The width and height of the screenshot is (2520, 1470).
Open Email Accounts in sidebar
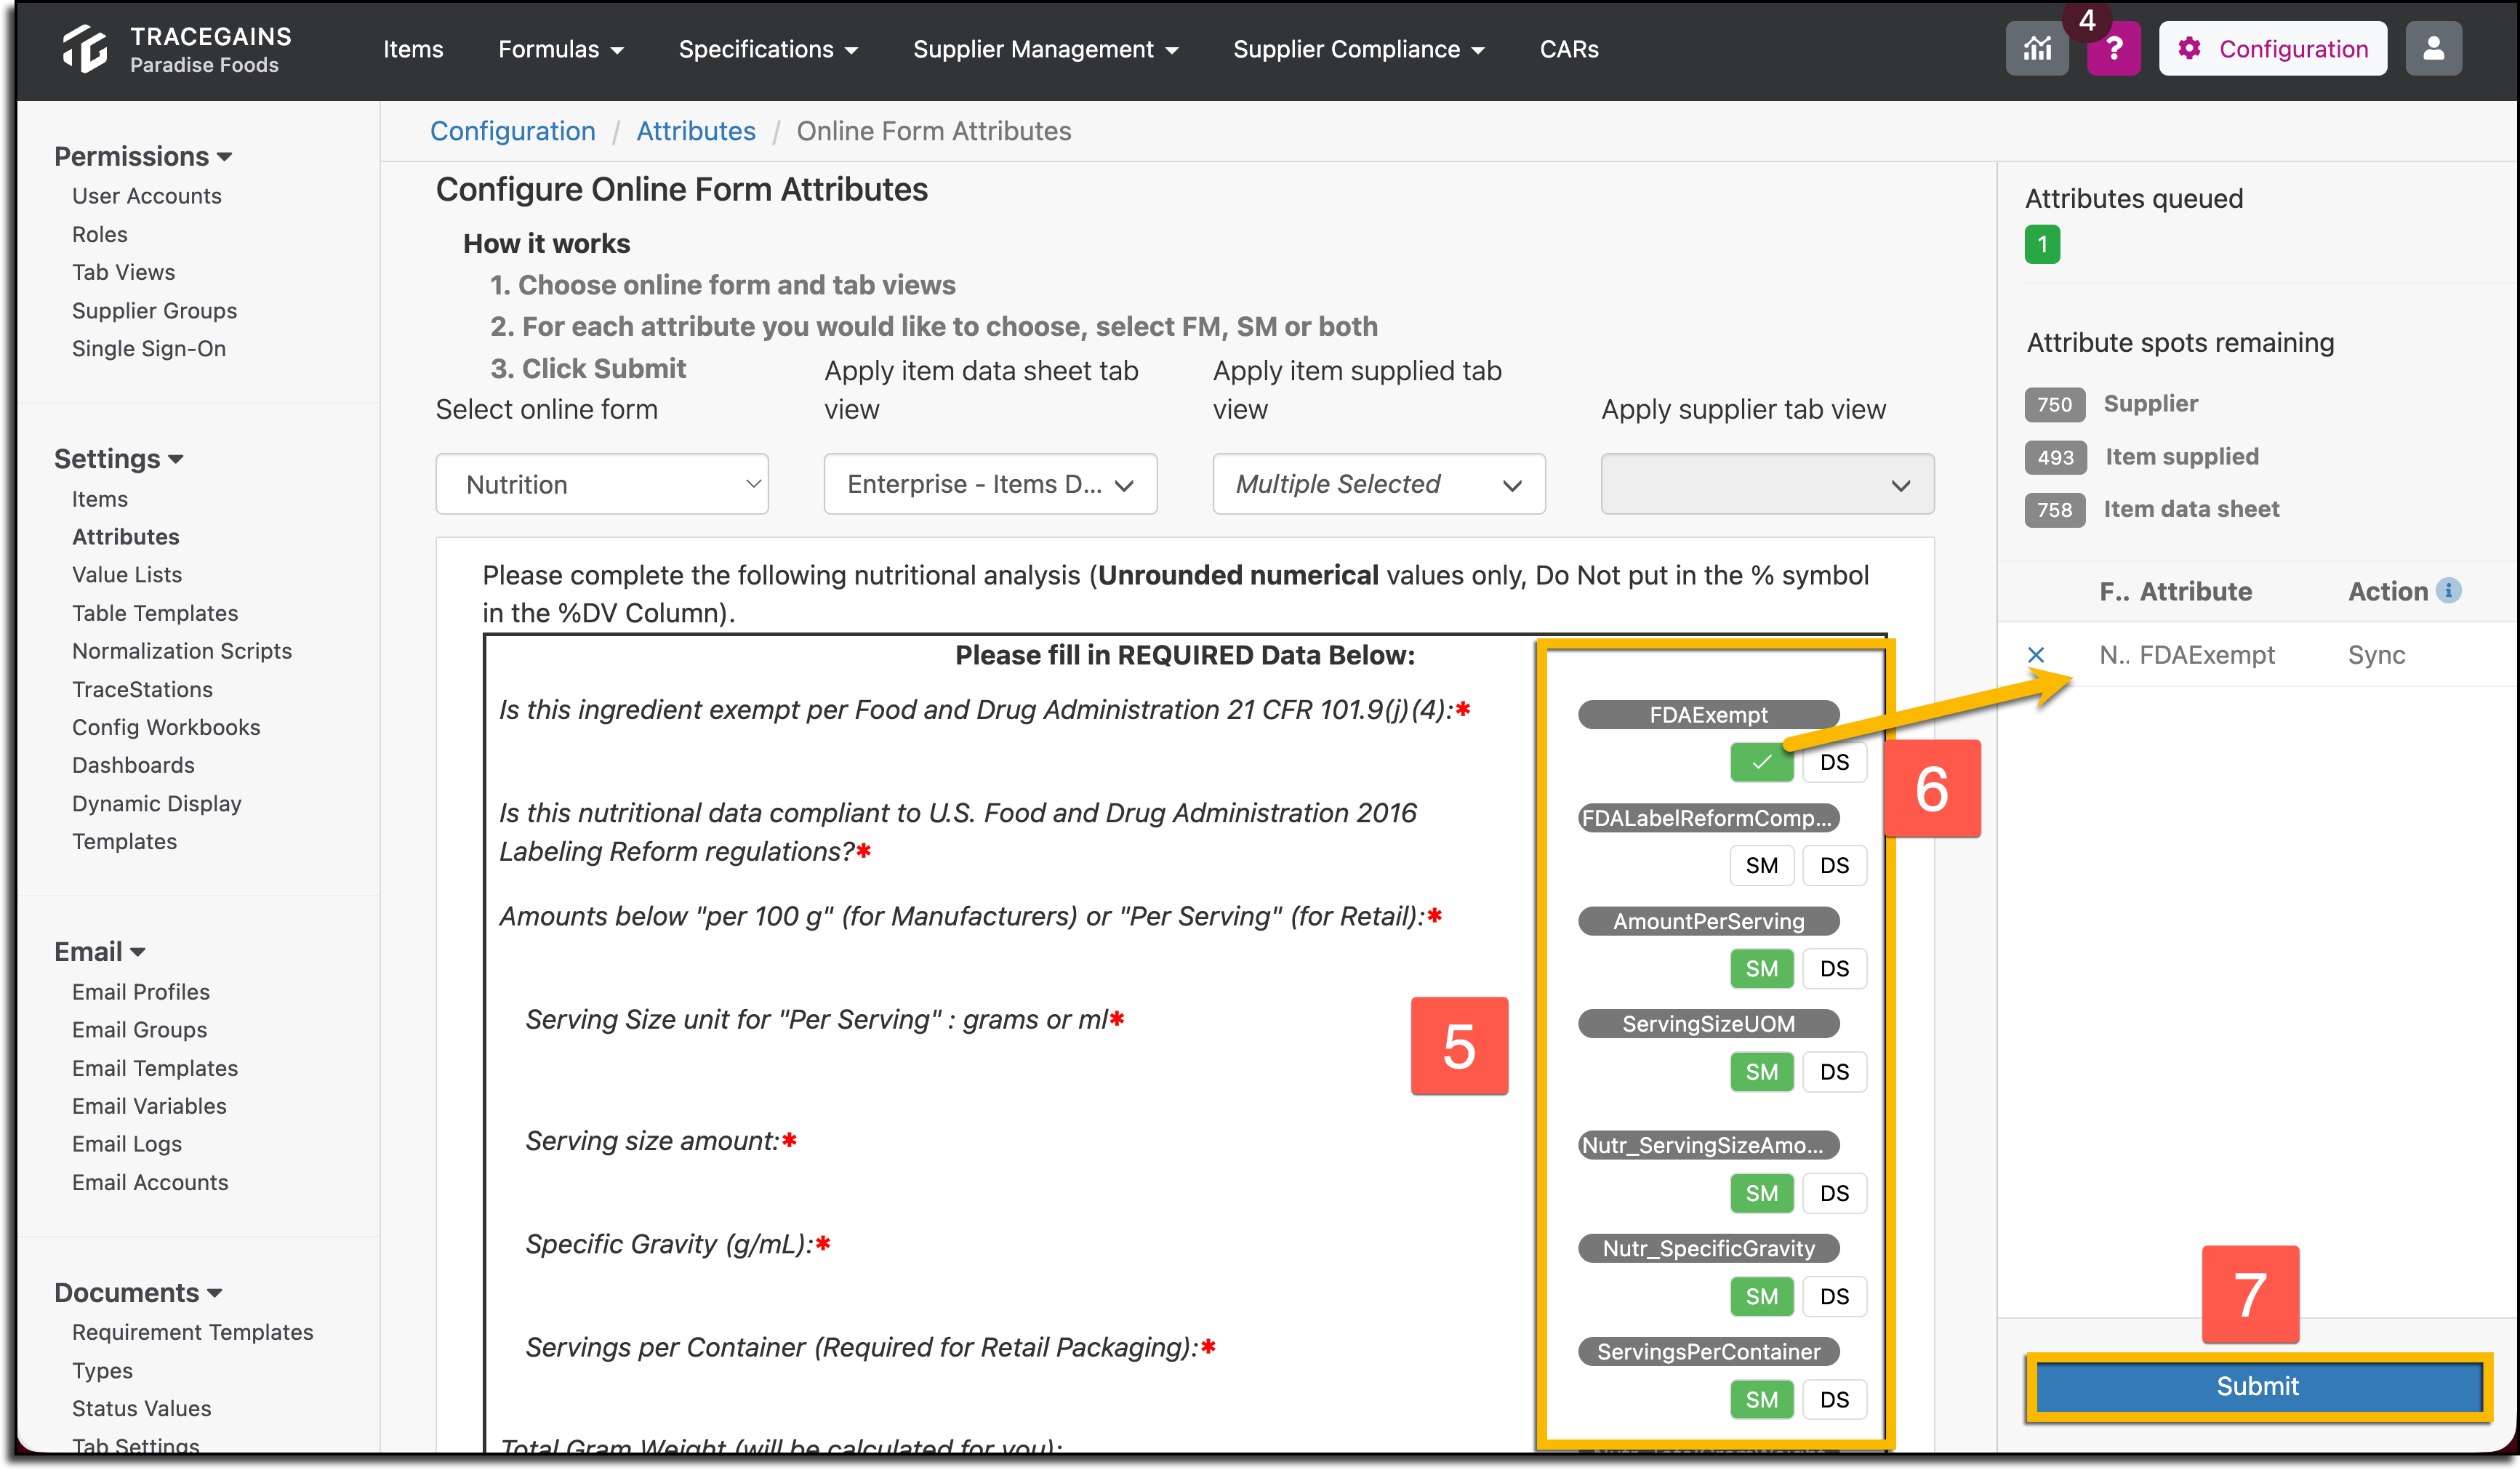click(150, 1182)
